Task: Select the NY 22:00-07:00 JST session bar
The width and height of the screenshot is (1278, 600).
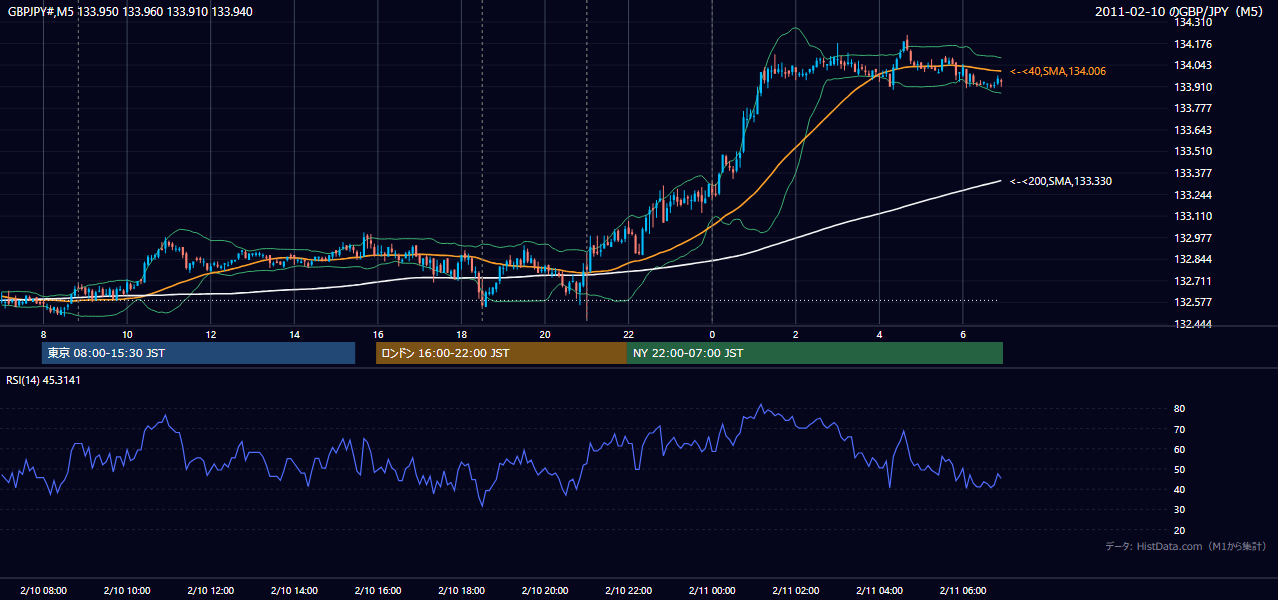Action: [815, 353]
